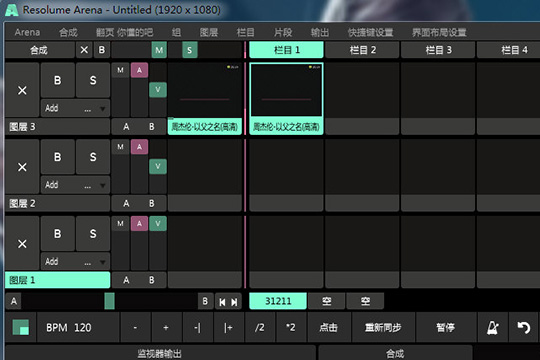Open the Arena menu
This screenshot has width=540, height=360.
point(27,32)
